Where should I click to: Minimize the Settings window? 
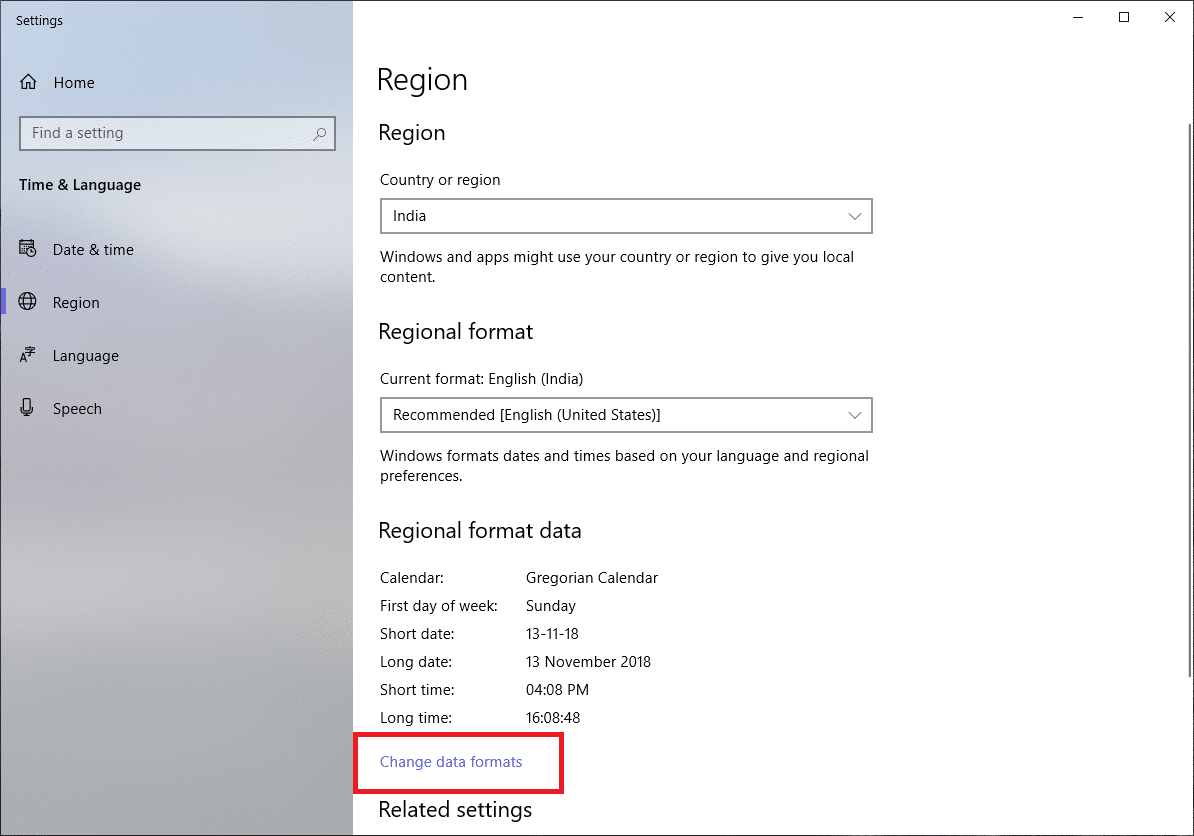1078,18
